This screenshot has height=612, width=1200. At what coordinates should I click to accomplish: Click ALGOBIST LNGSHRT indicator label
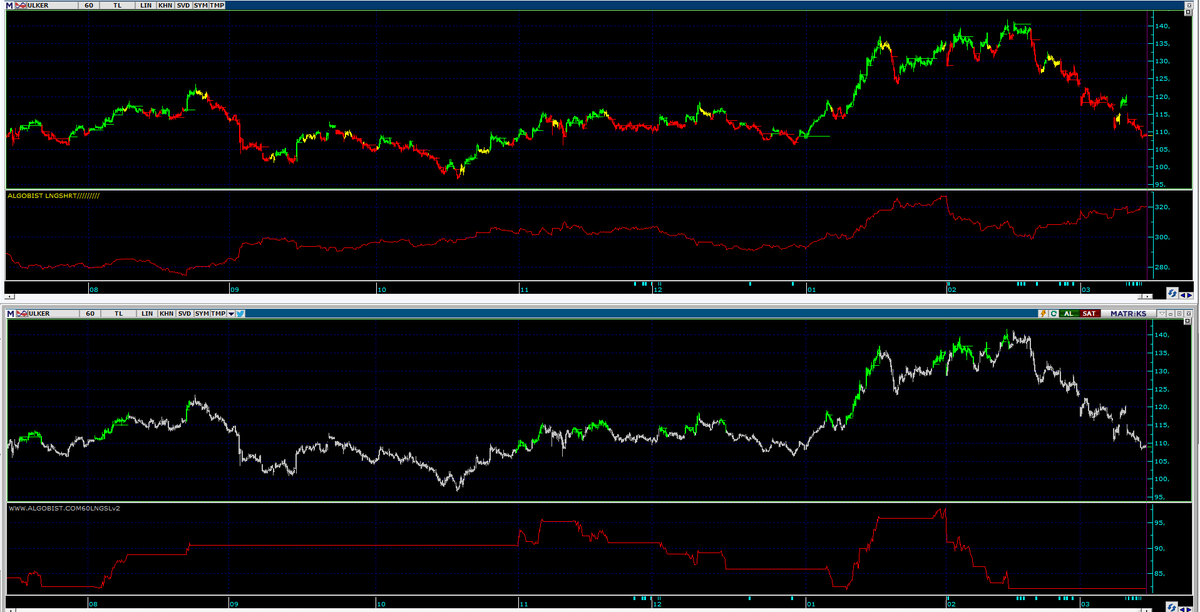[x=54, y=196]
